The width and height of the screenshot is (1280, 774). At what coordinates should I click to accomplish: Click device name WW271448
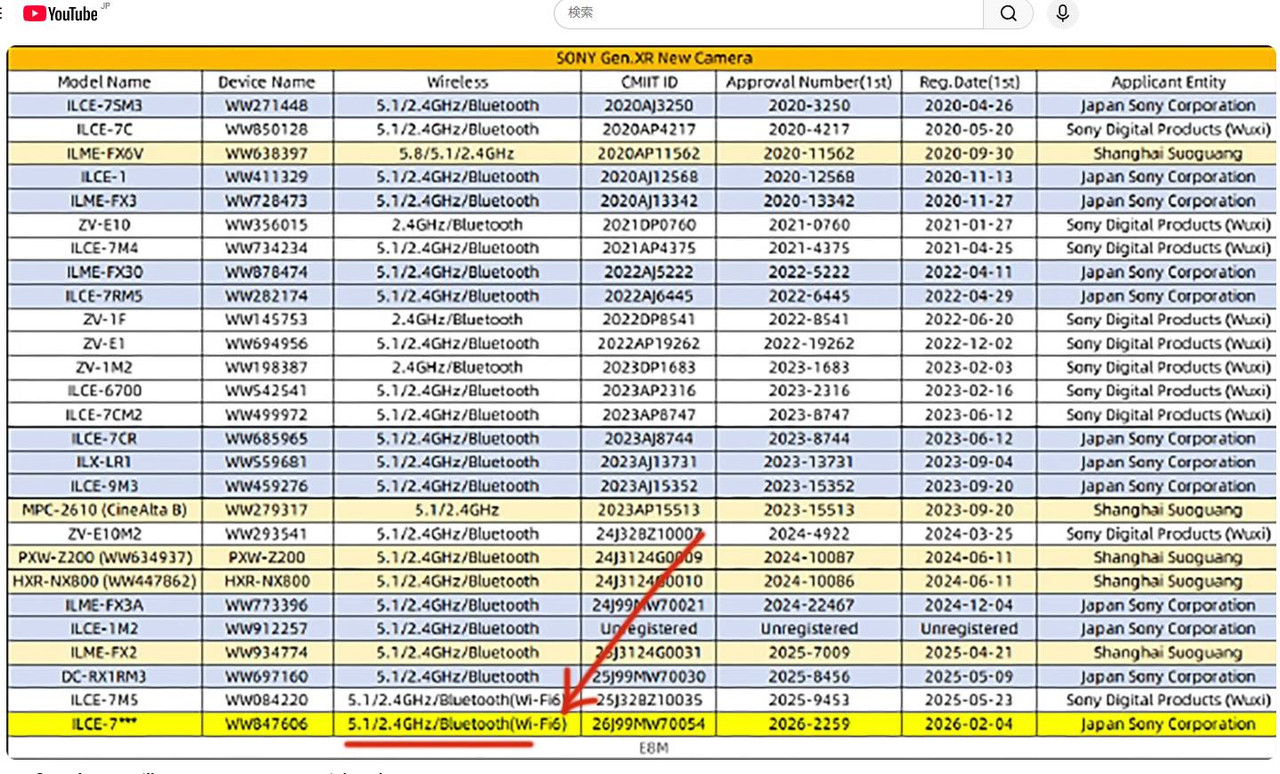tap(267, 105)
